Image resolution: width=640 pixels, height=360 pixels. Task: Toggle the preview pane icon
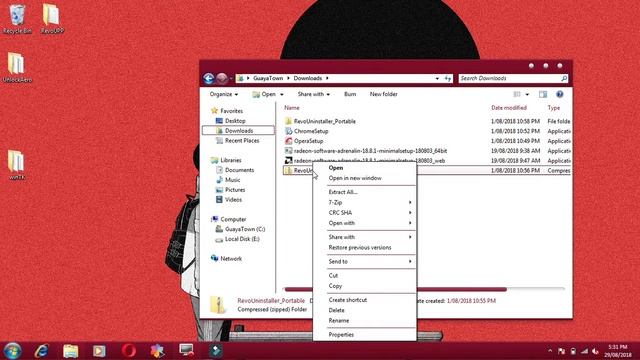pos(542,94)
